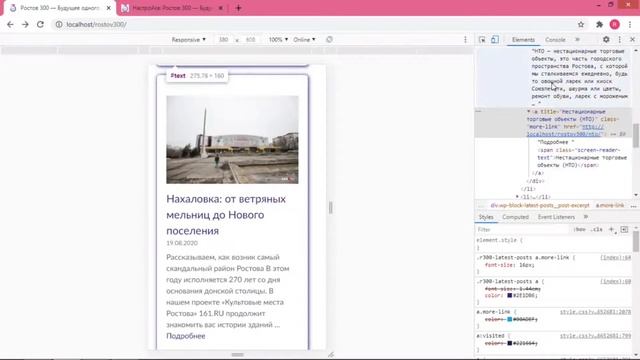
Task: Open the a.more-link style.css source link
Action: pyautogui.click(x=595, y=312)
